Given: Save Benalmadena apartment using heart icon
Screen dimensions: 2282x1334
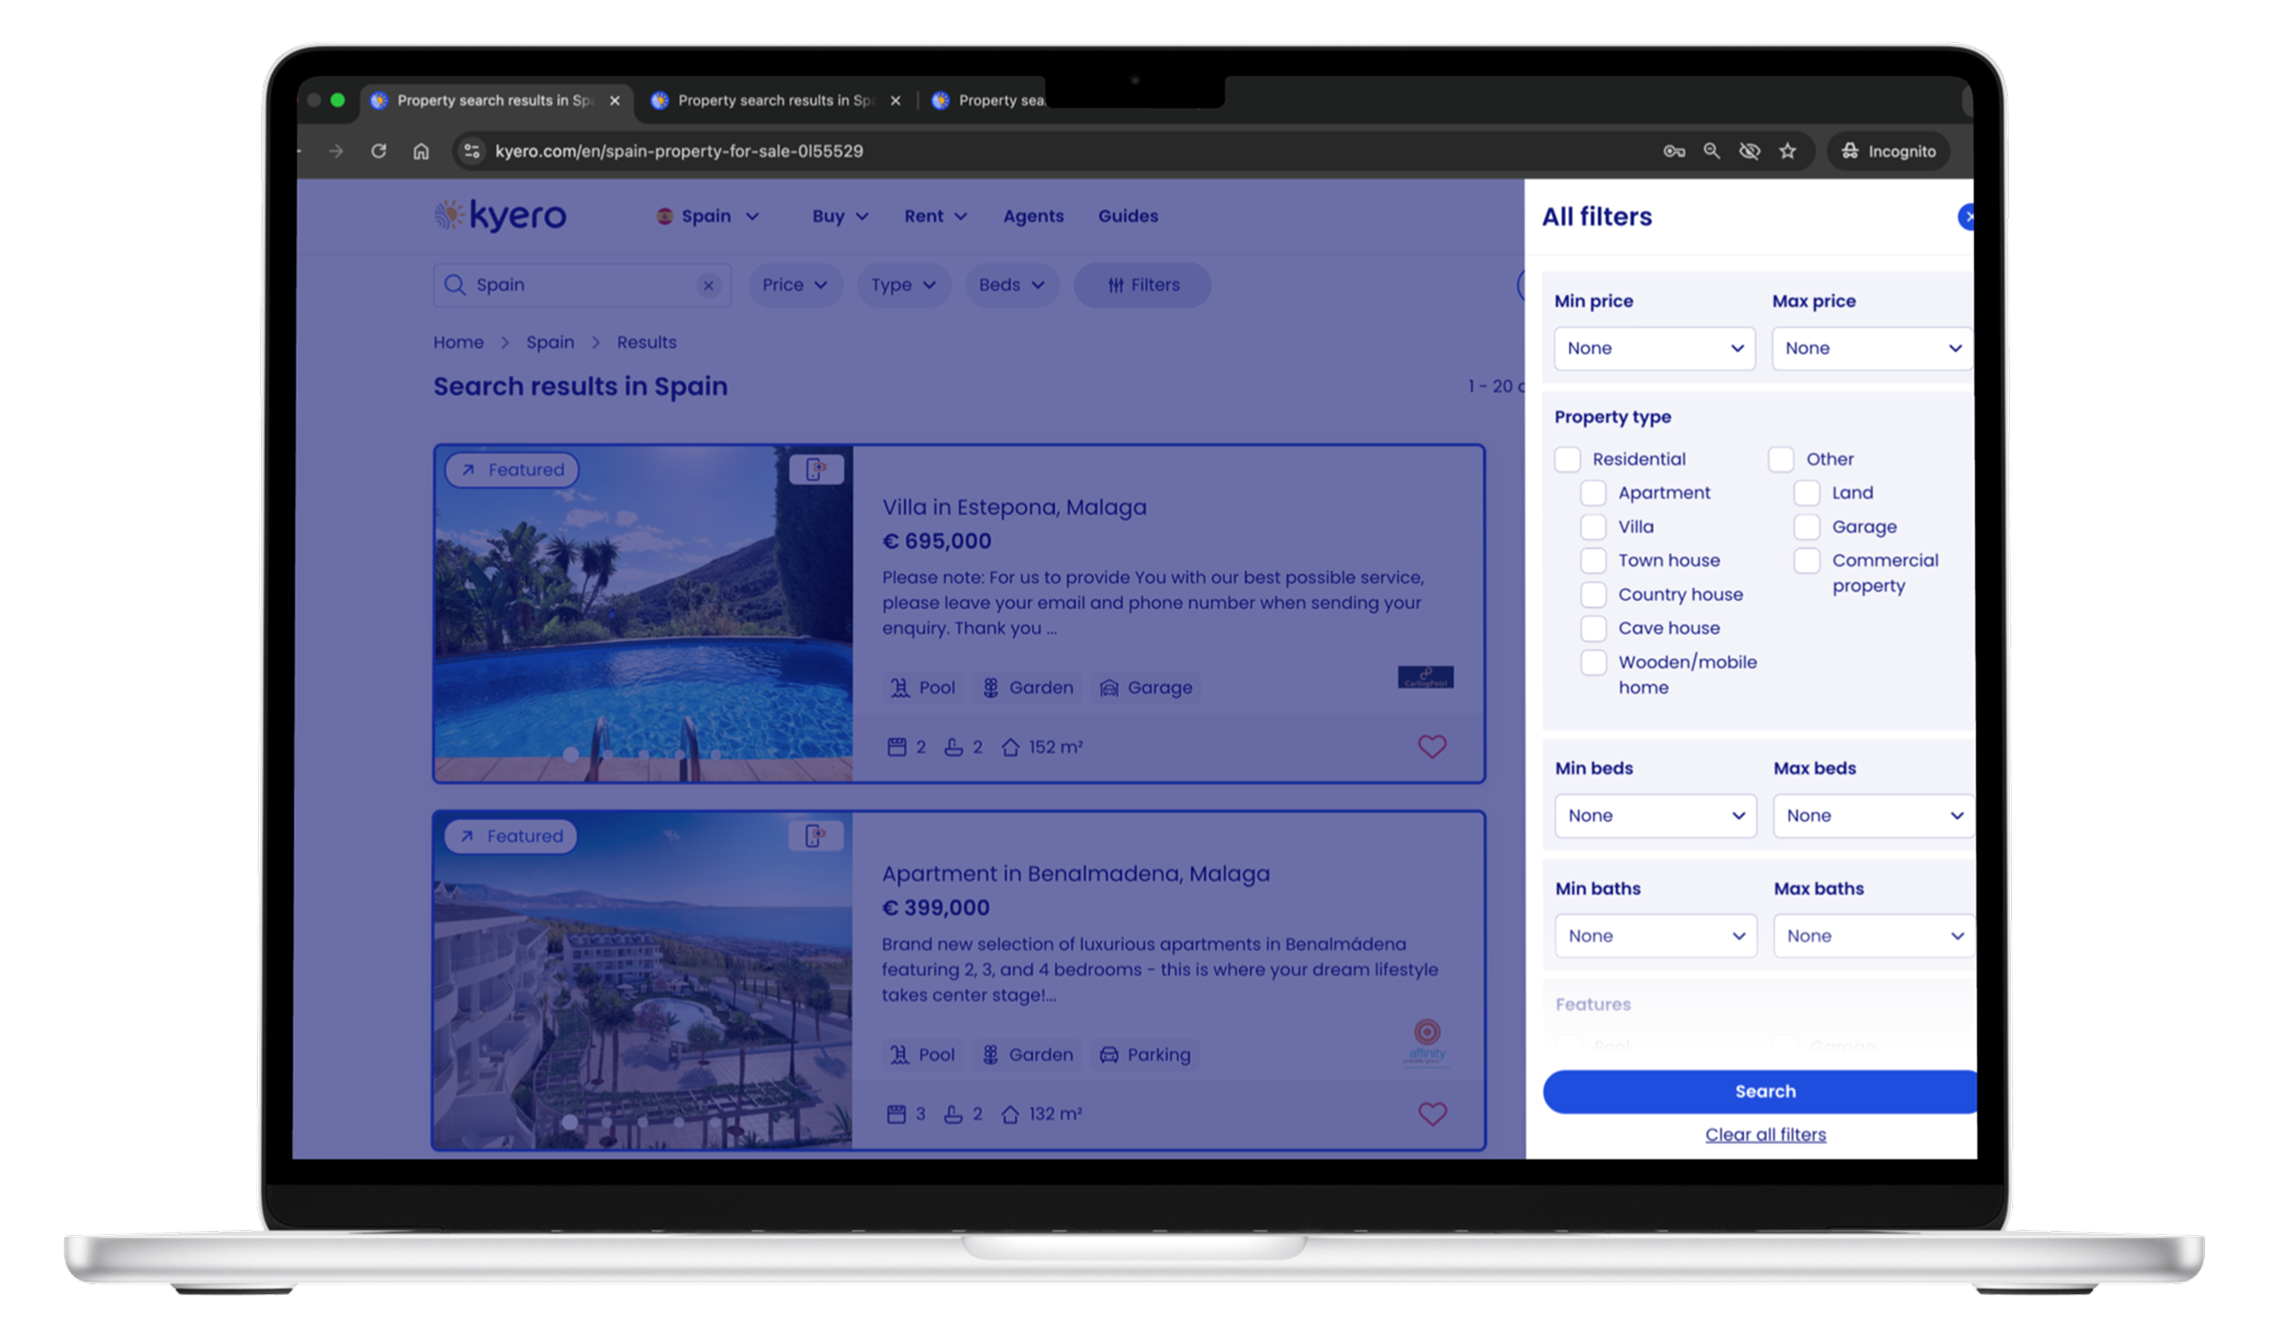Looking at the screenshot, I should click(1432, 1114).
